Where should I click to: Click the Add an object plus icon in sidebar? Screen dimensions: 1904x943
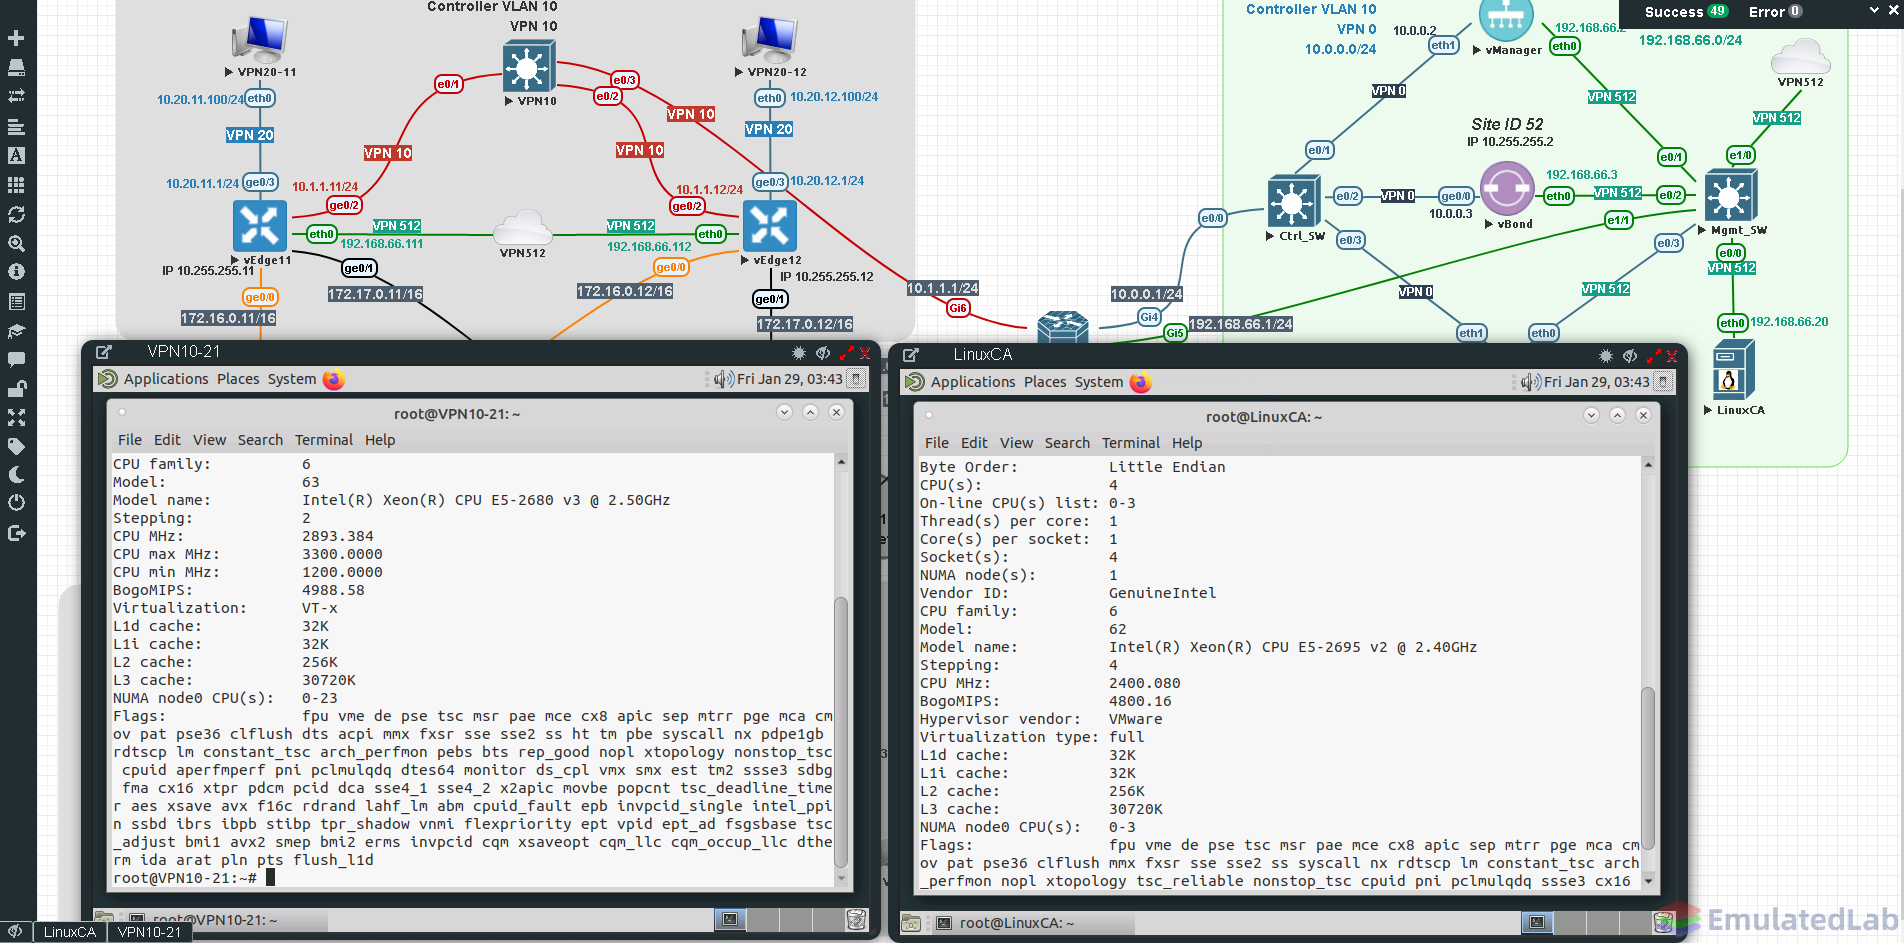(16, 38)
